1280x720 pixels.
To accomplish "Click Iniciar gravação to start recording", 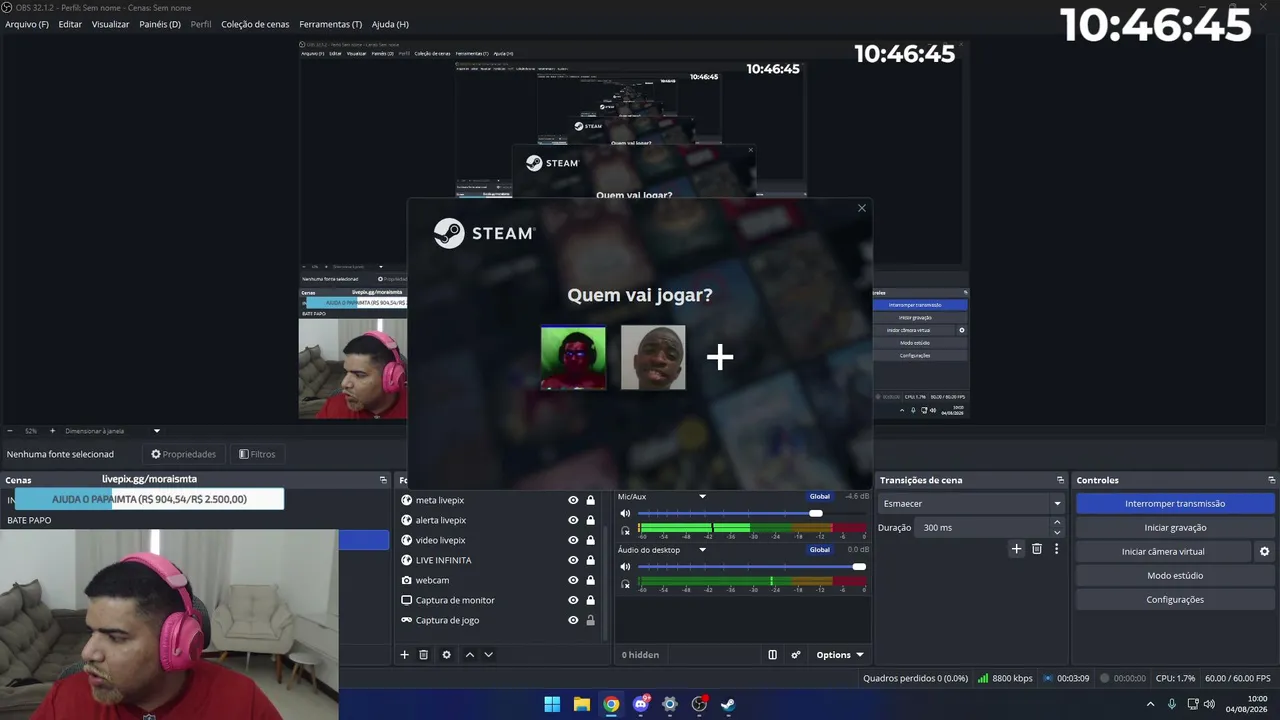I will [1175, 528].
